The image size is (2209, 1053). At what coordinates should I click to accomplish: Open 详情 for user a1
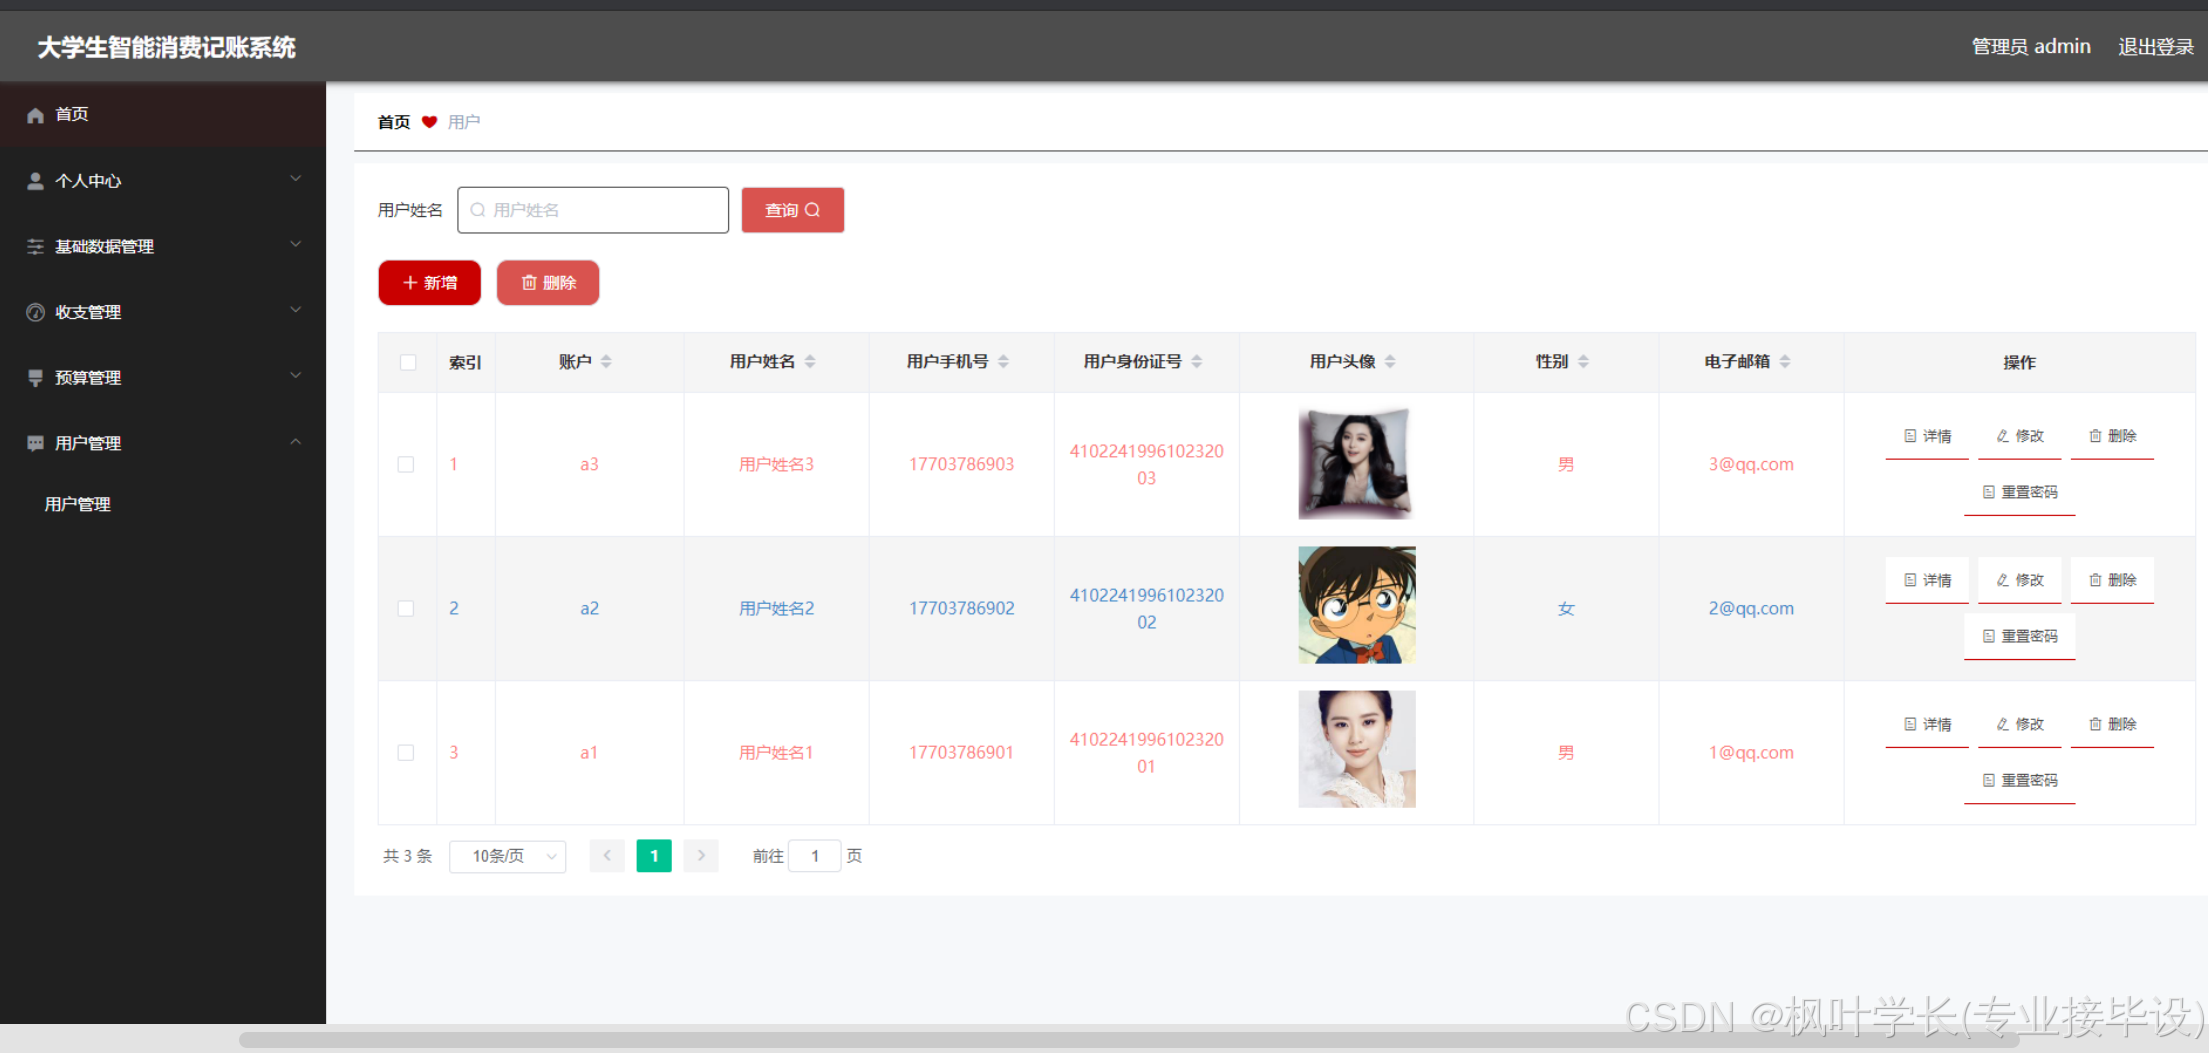click(x=1927, y=725)
